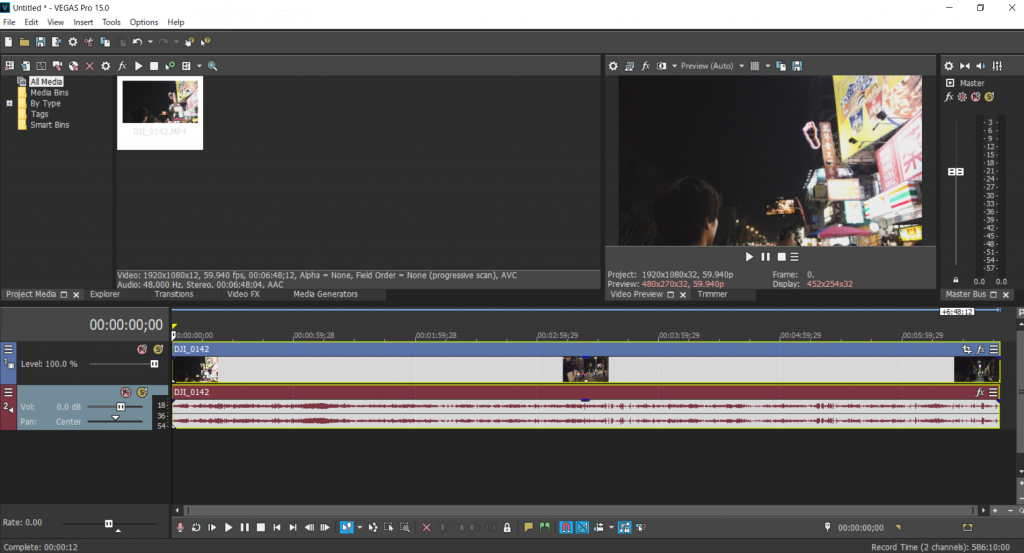Adjust the Master bus volume fader
The image size is (1024, 553).
955,172
